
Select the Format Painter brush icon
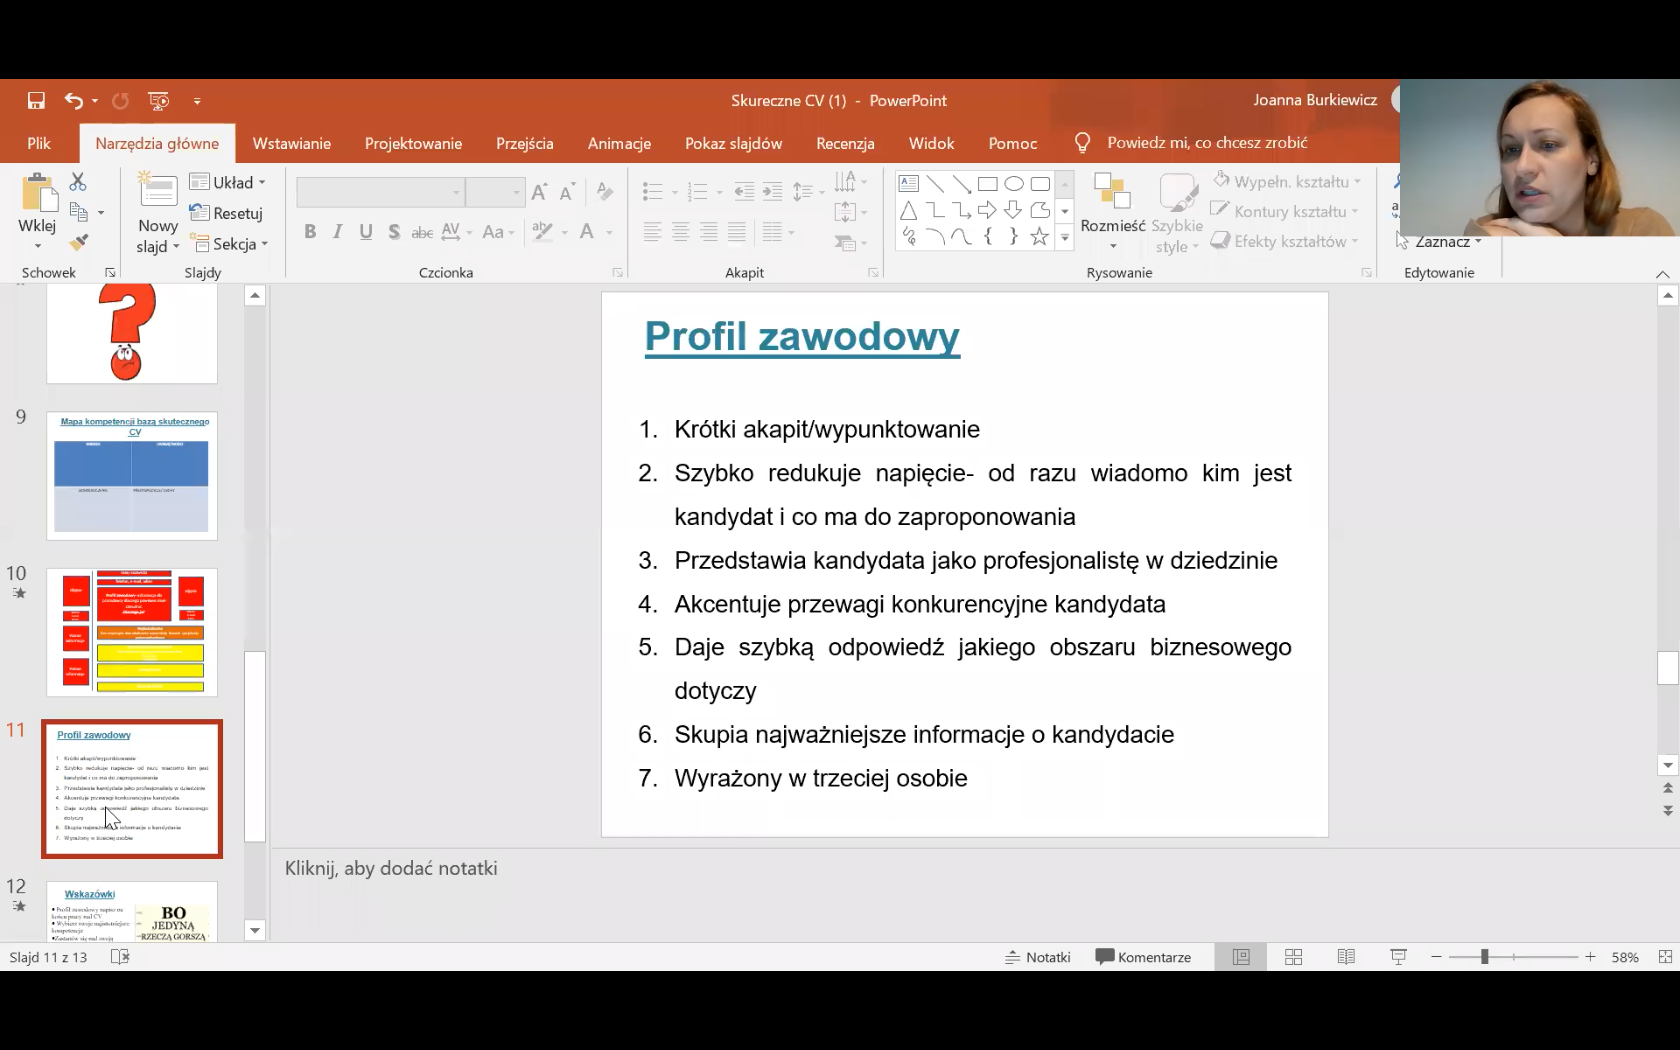point(79,242)
